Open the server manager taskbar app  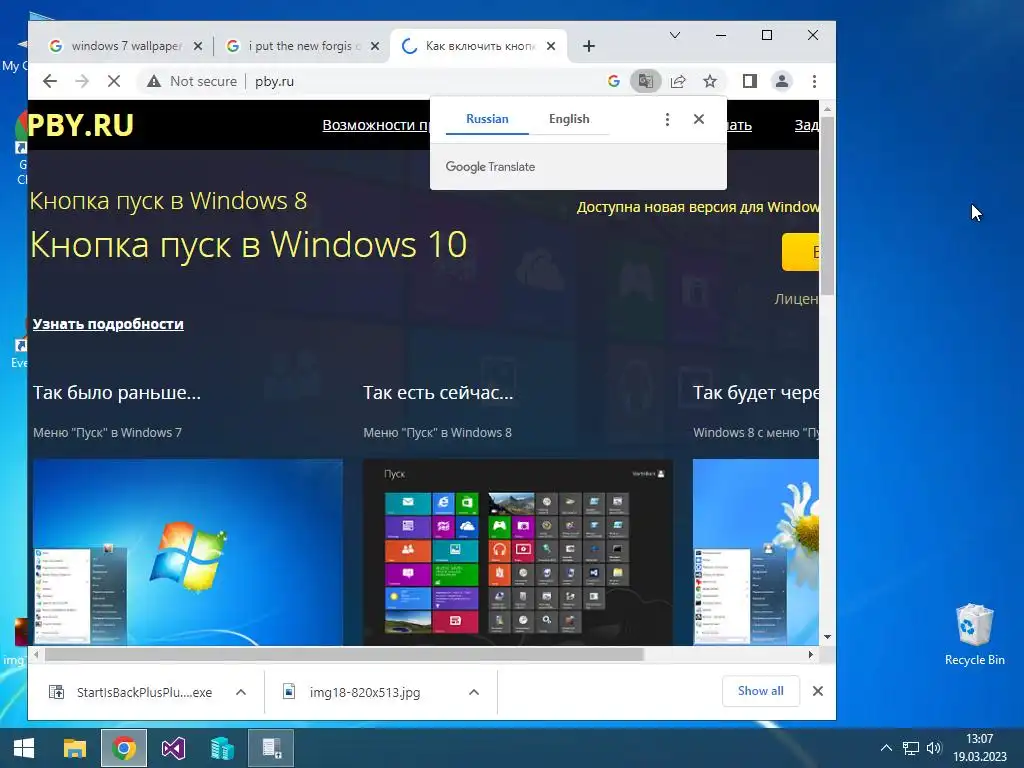coord(271,748)
